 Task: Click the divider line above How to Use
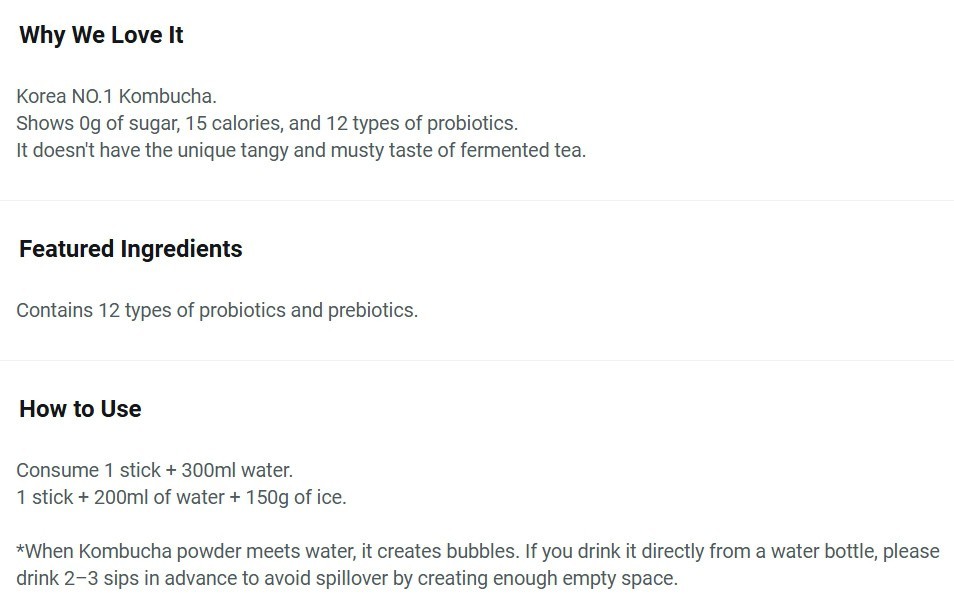[x=477, y=360]
